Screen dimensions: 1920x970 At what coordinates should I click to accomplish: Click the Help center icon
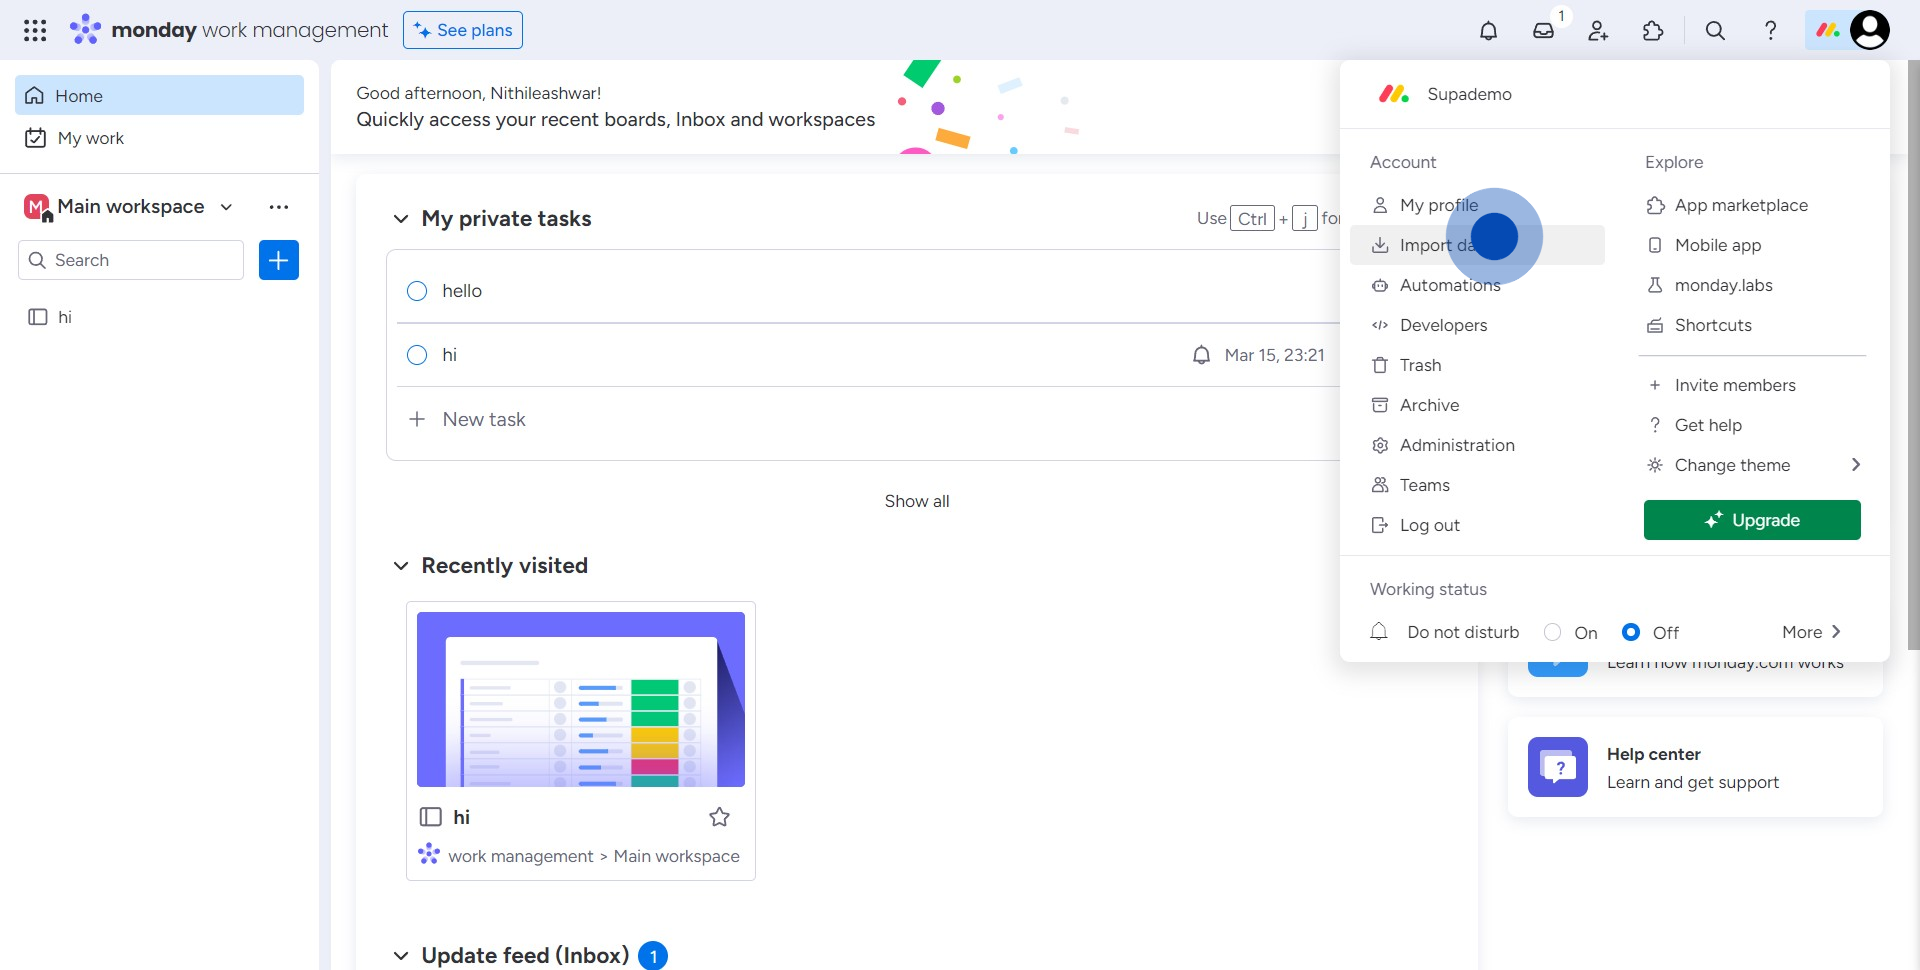point(1558,767)
